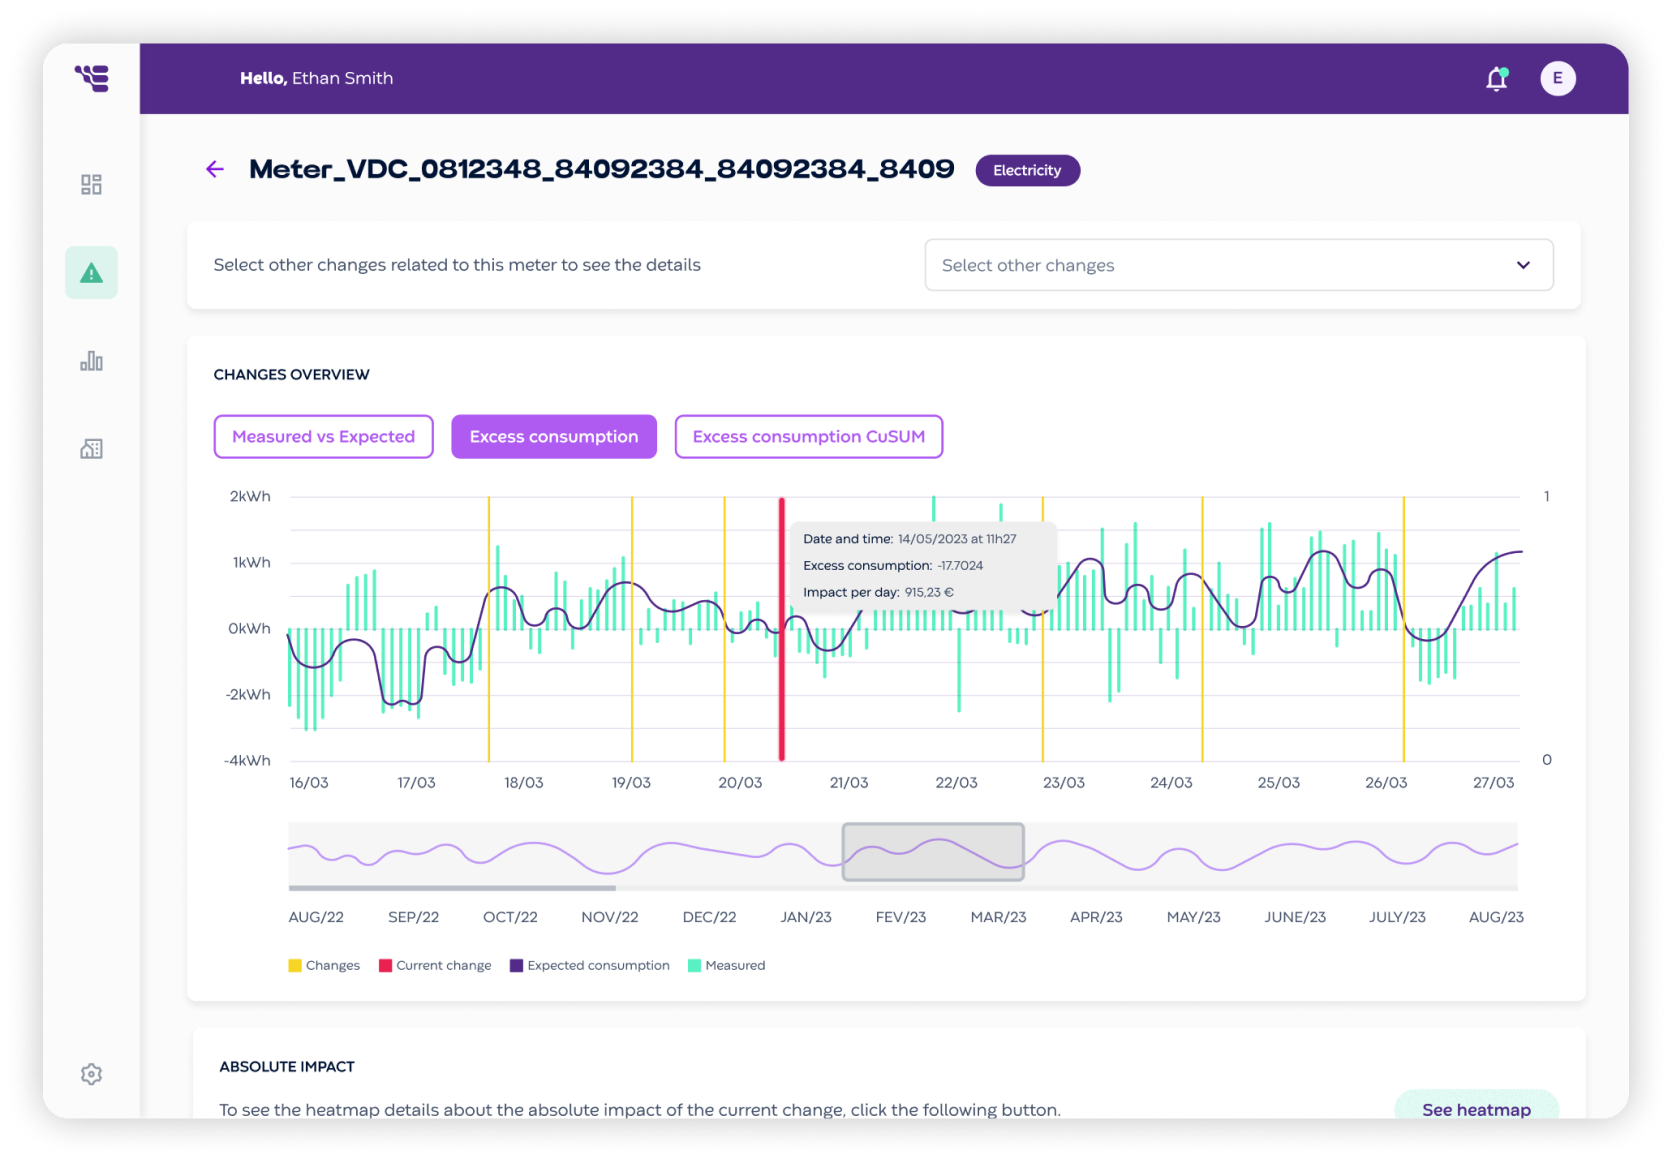Click the JAN/23 month label
This screenshot has height=1162, width=1670.
pos(806,917)
